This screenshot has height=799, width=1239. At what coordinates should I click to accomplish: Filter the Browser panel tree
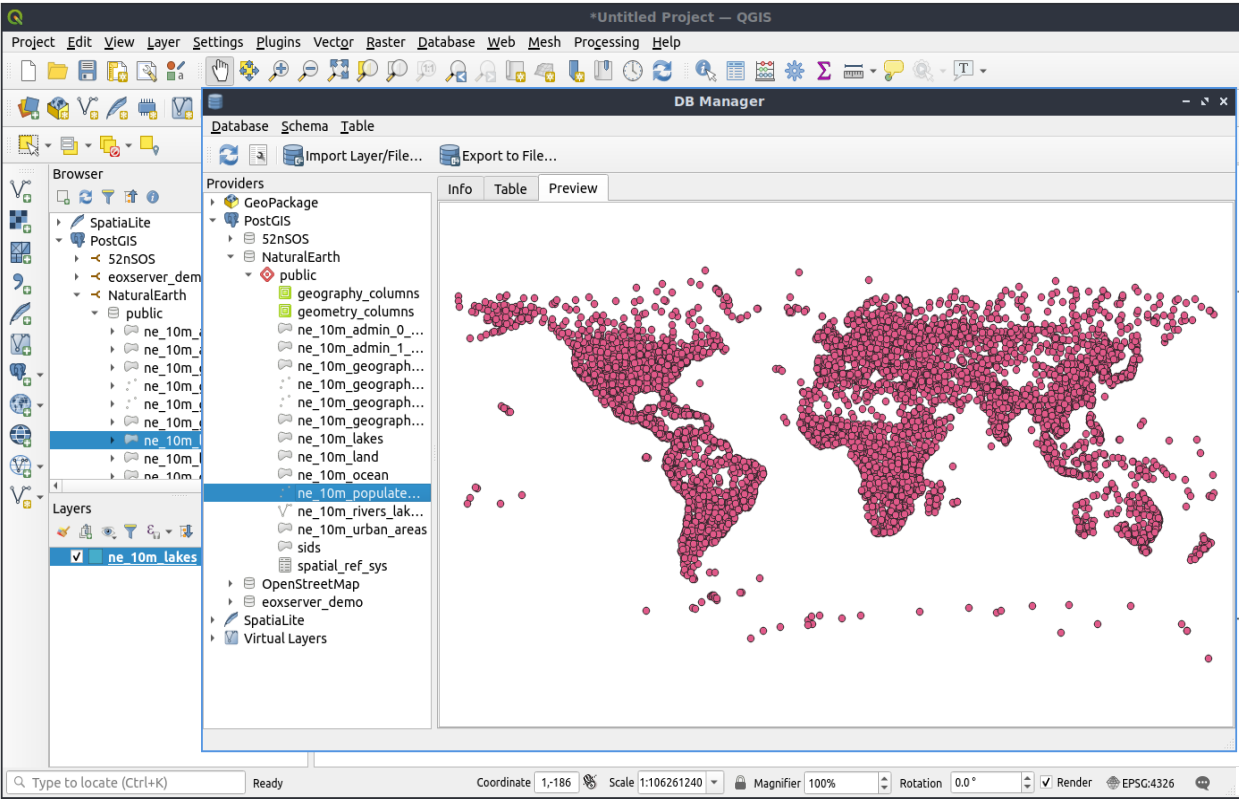[108, 197]
